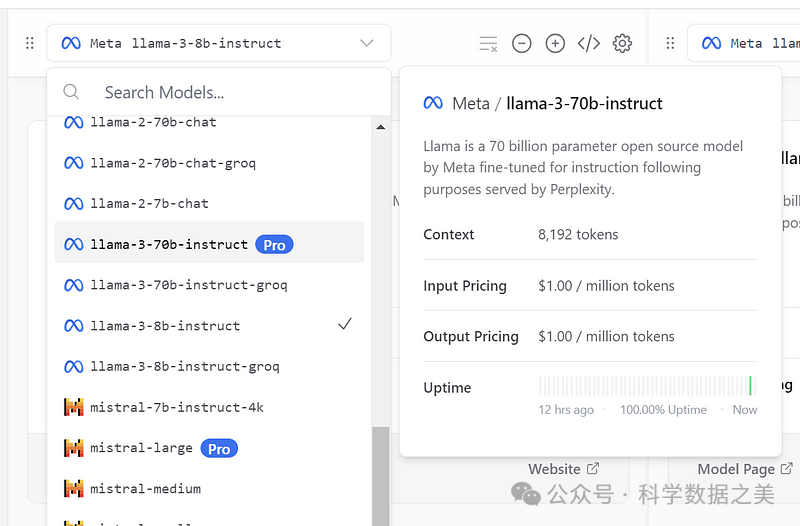The width and height of the screenshot is (800, 526).
Task: Click the minus circle remove model icon
Action: [x=522, y=43]
